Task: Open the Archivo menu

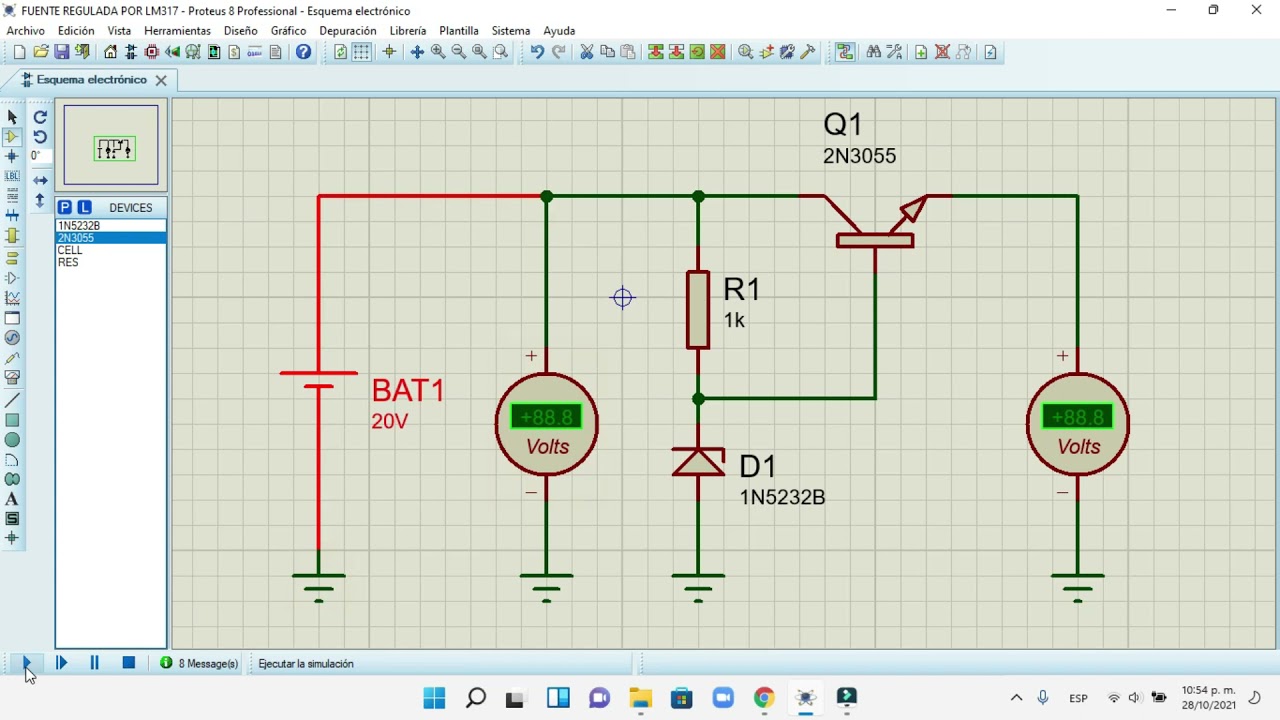Action: pyautogui.click(x=26, y=31)
